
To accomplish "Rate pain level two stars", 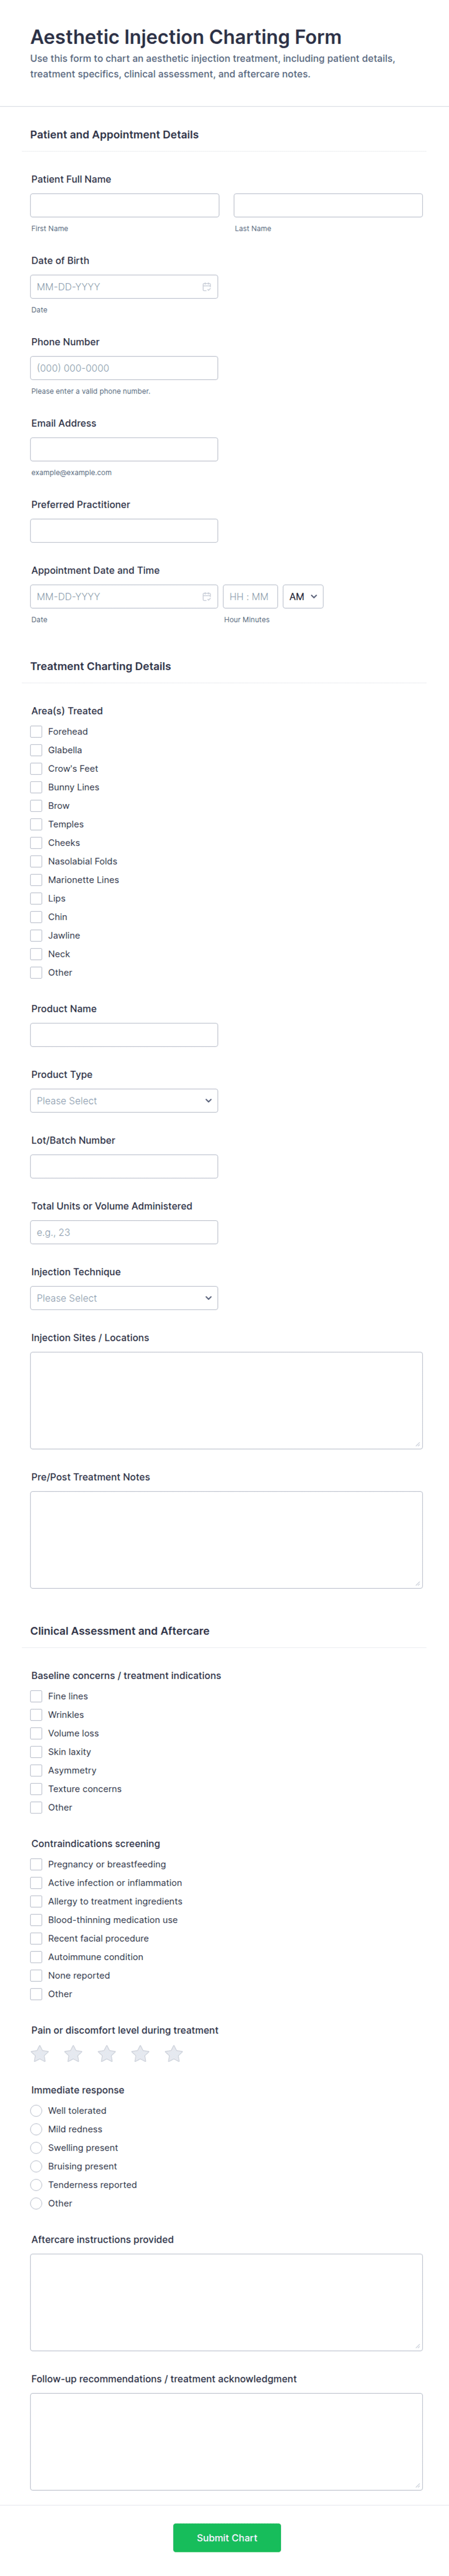I will tap(73, 2054).
